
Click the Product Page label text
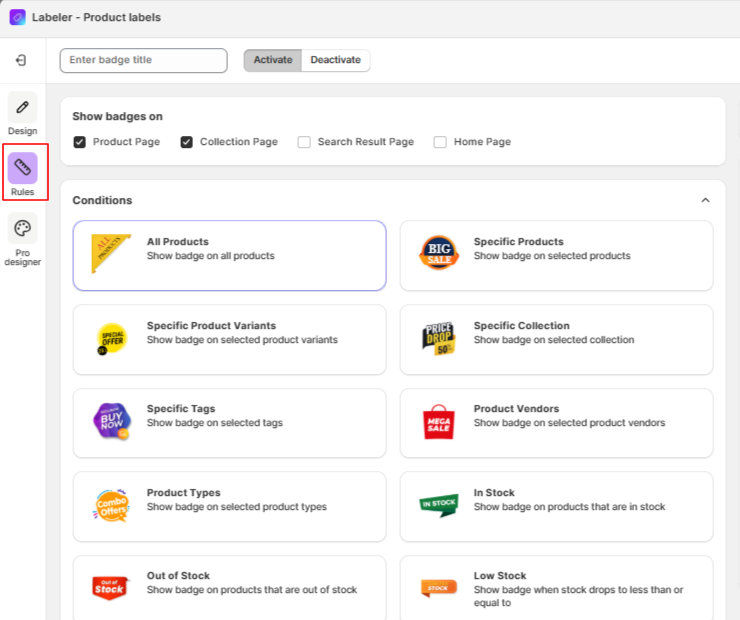coord(126,142)
